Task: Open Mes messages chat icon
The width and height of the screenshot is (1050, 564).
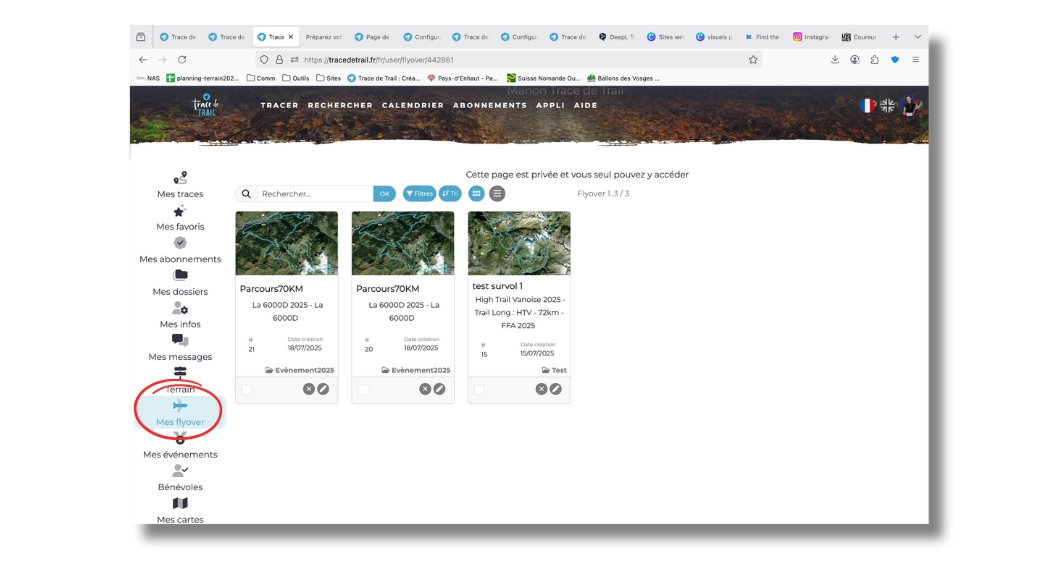Action: tap(180, 341)
